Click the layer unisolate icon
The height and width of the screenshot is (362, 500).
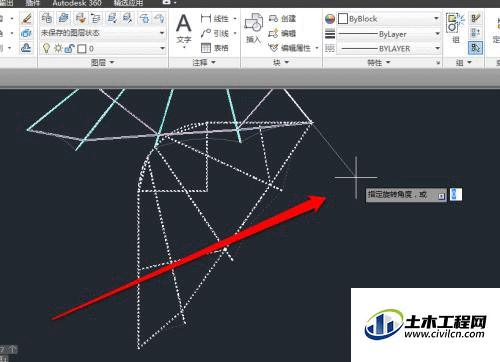tap(128, 18)
